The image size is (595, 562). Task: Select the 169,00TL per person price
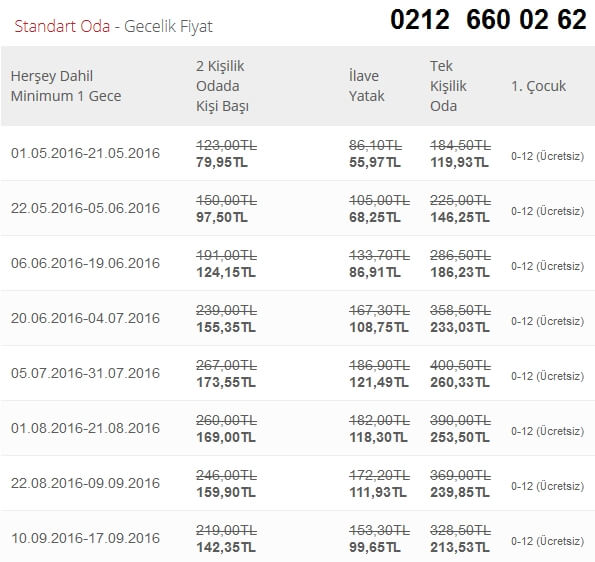[x=226, y=438]
